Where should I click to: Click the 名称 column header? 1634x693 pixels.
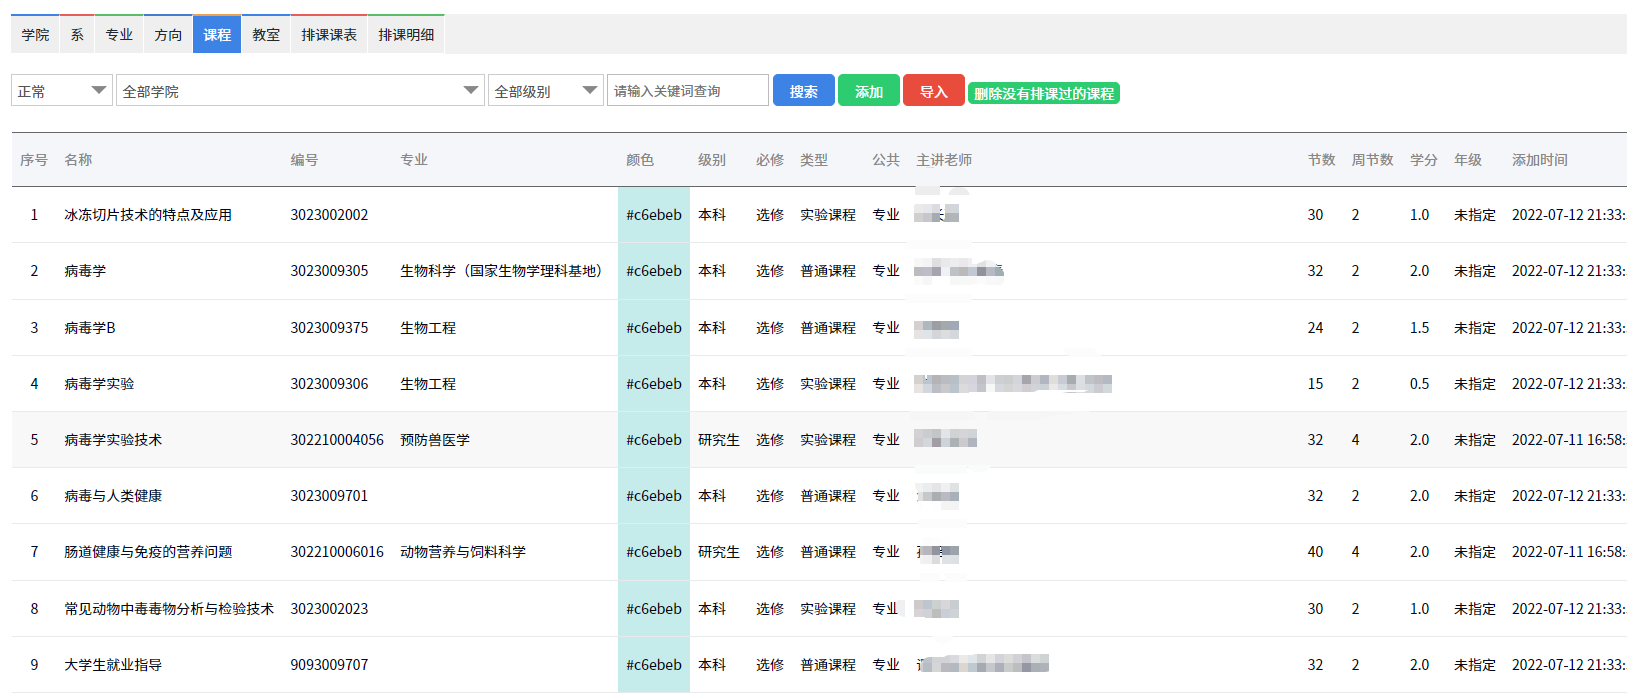(x=78, y=160)
